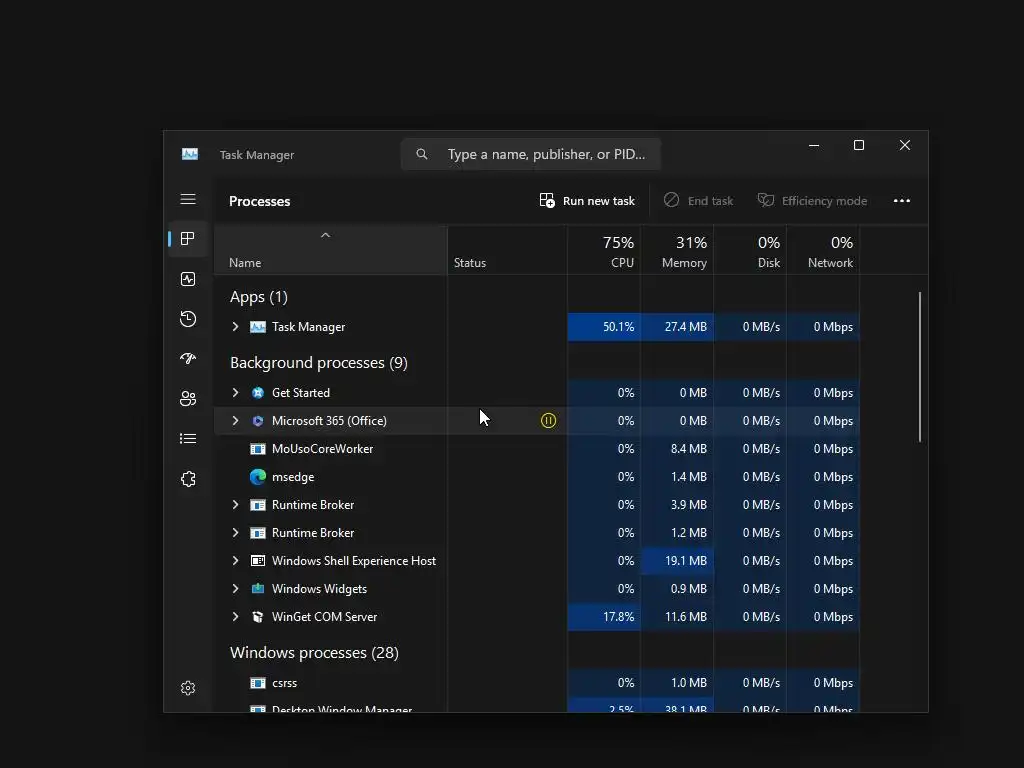Open the Users icon in sidebar

click(188, 399)
